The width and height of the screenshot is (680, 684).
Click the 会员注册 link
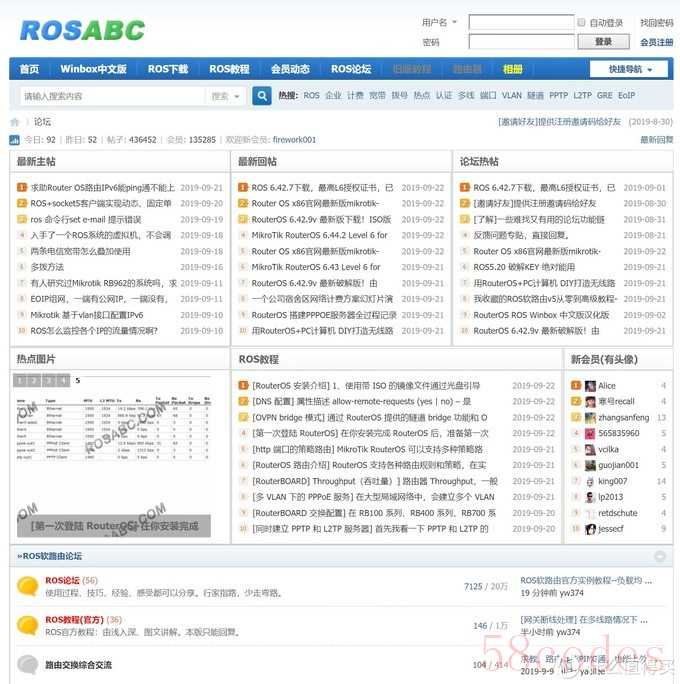657,42
